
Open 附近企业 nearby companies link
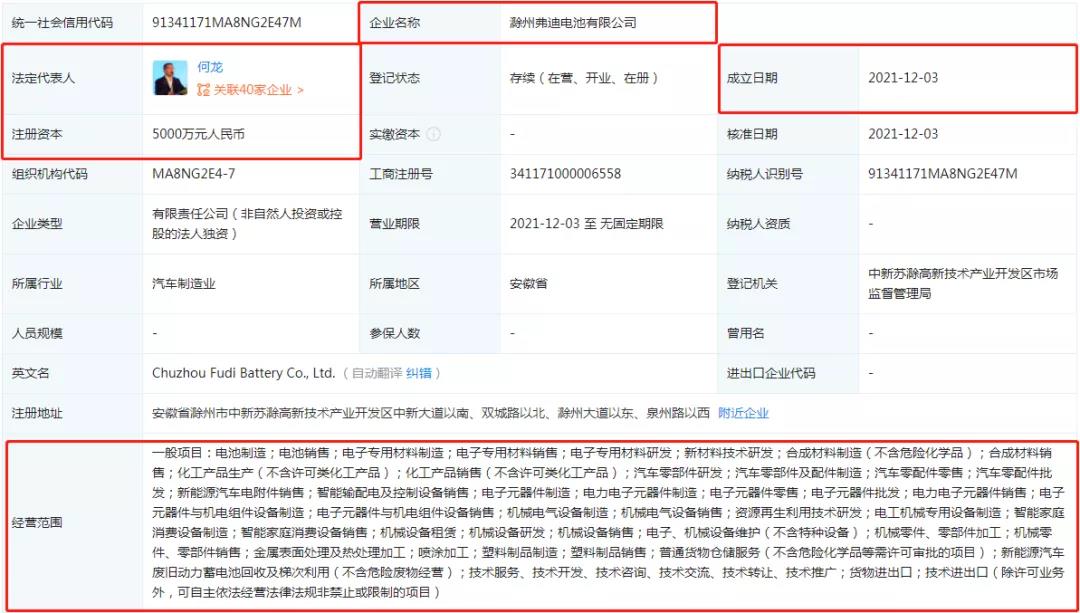coord(743,413)
